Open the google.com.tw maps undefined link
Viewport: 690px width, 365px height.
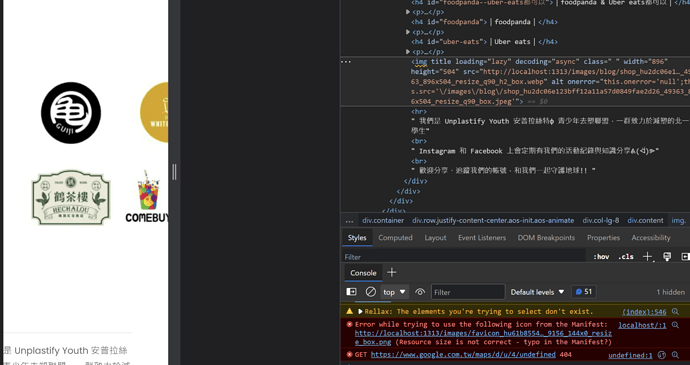(x=463, y=354)
